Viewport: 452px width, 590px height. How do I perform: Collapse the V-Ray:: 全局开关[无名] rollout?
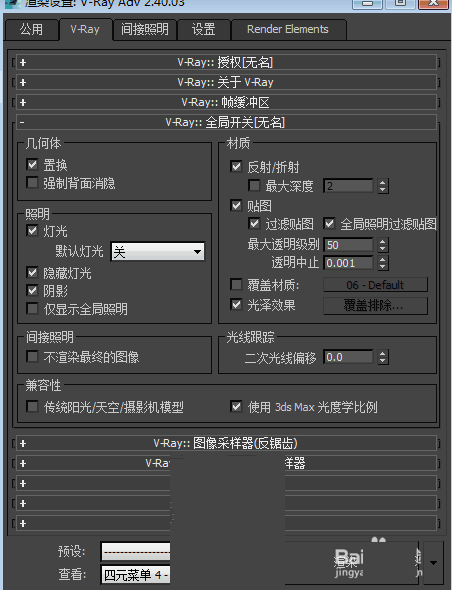click(x=226, y=122)
